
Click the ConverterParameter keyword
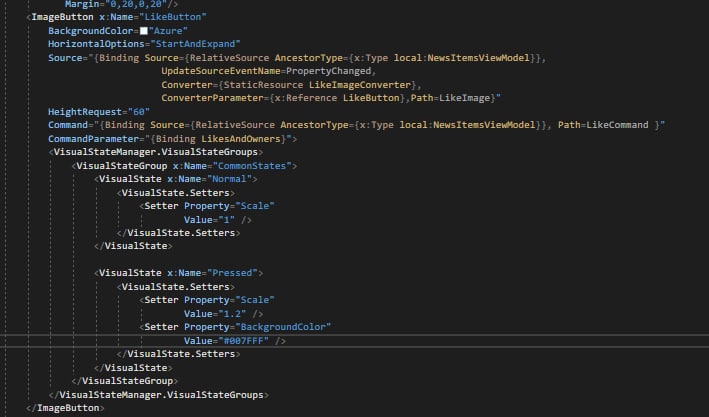click(x=212, y=98)
